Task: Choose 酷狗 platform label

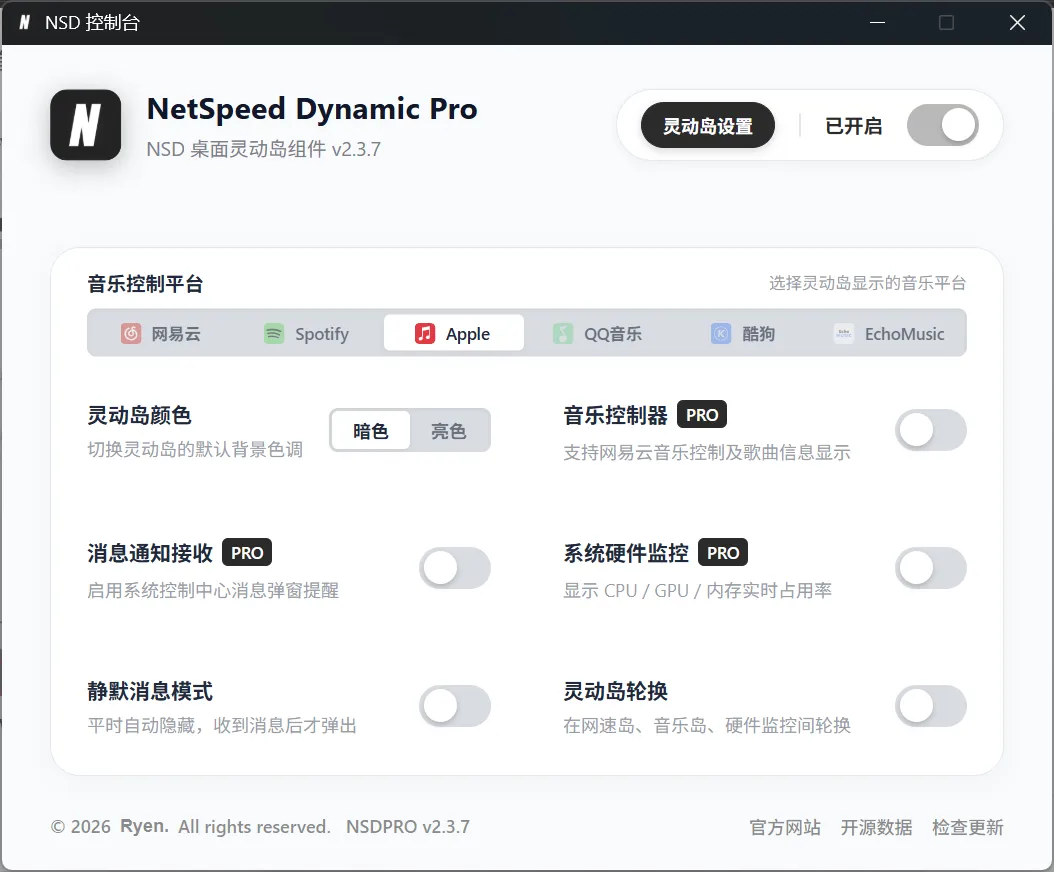Action: click(x=758, y=334)
